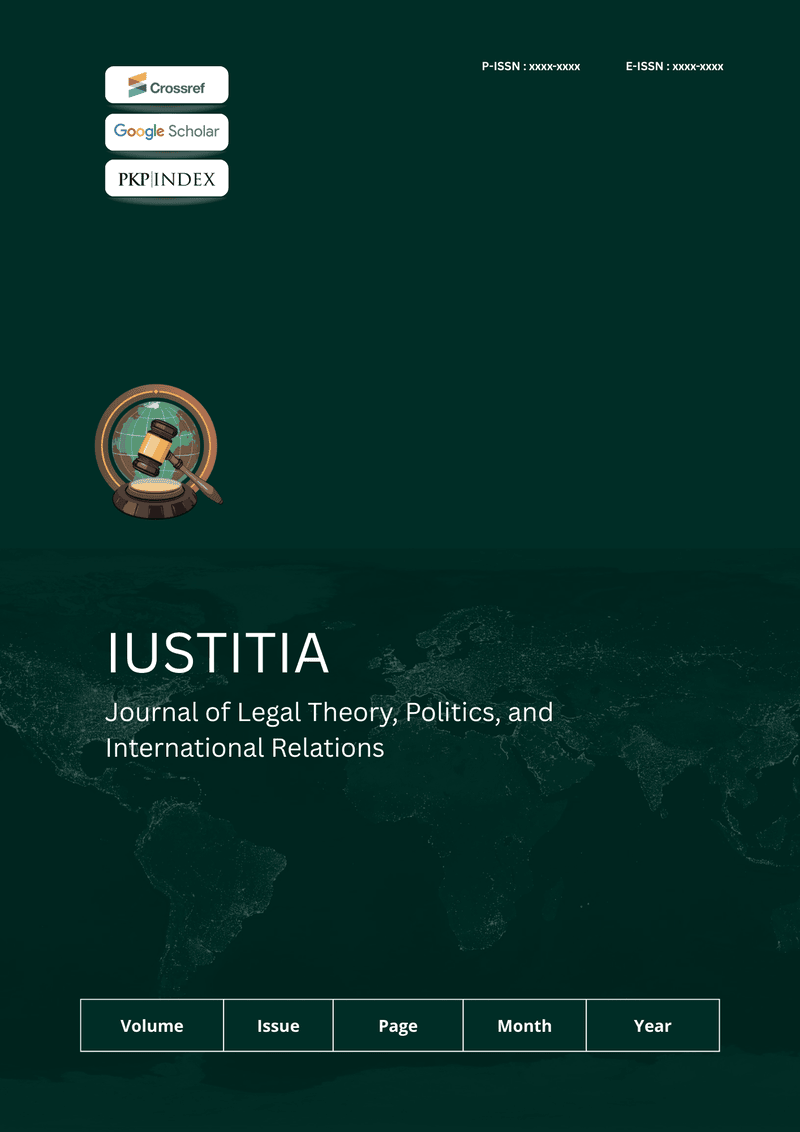Click the 'International Relations' subtitle line
Image resolution: width=800 pixels, height=1132 pixels.
pos(245,748)
